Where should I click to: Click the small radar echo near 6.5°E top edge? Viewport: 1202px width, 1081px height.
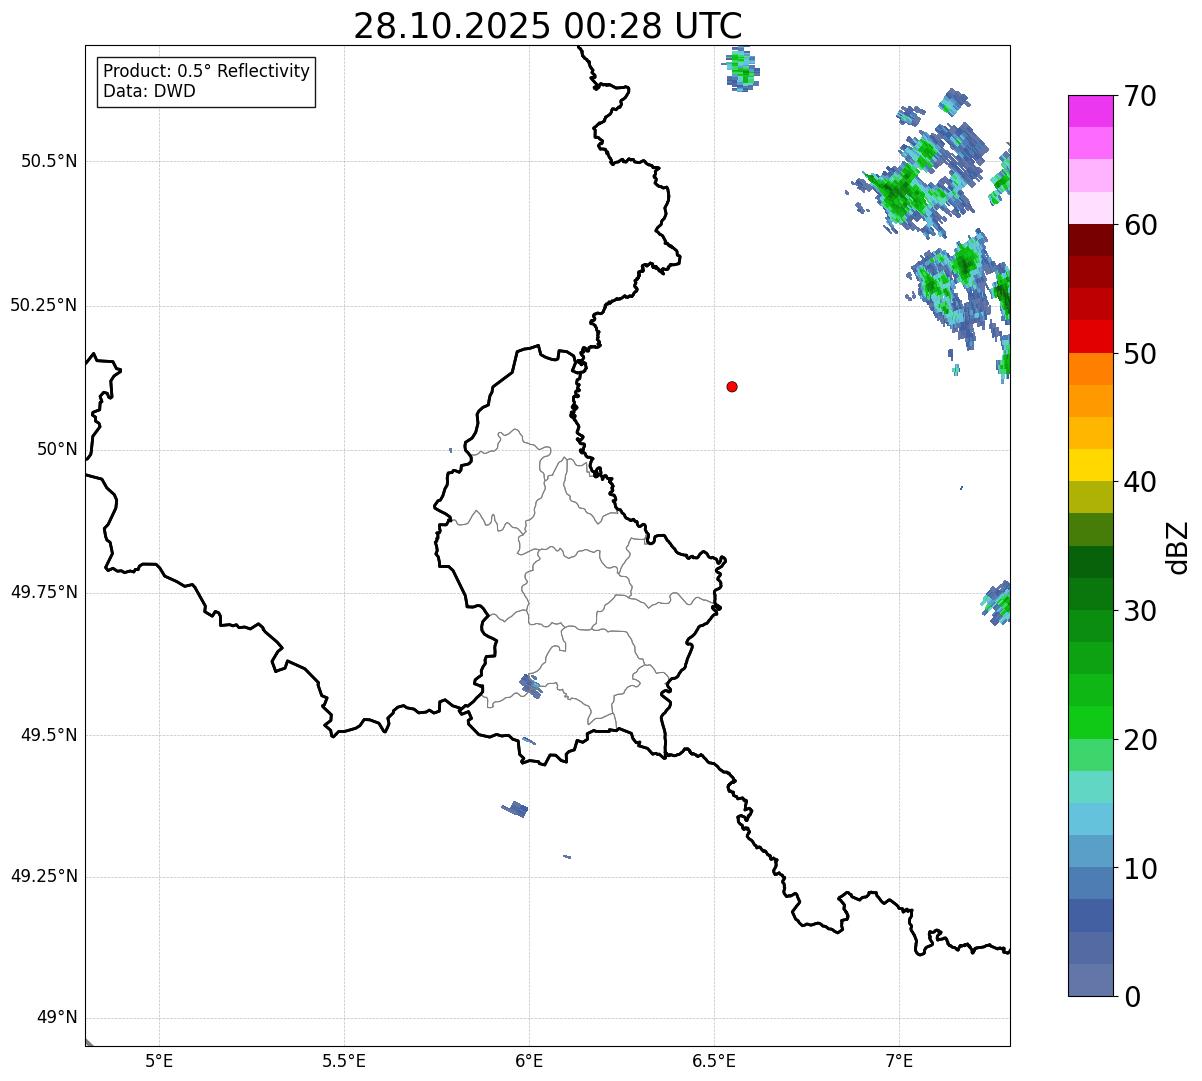(741, 69)
